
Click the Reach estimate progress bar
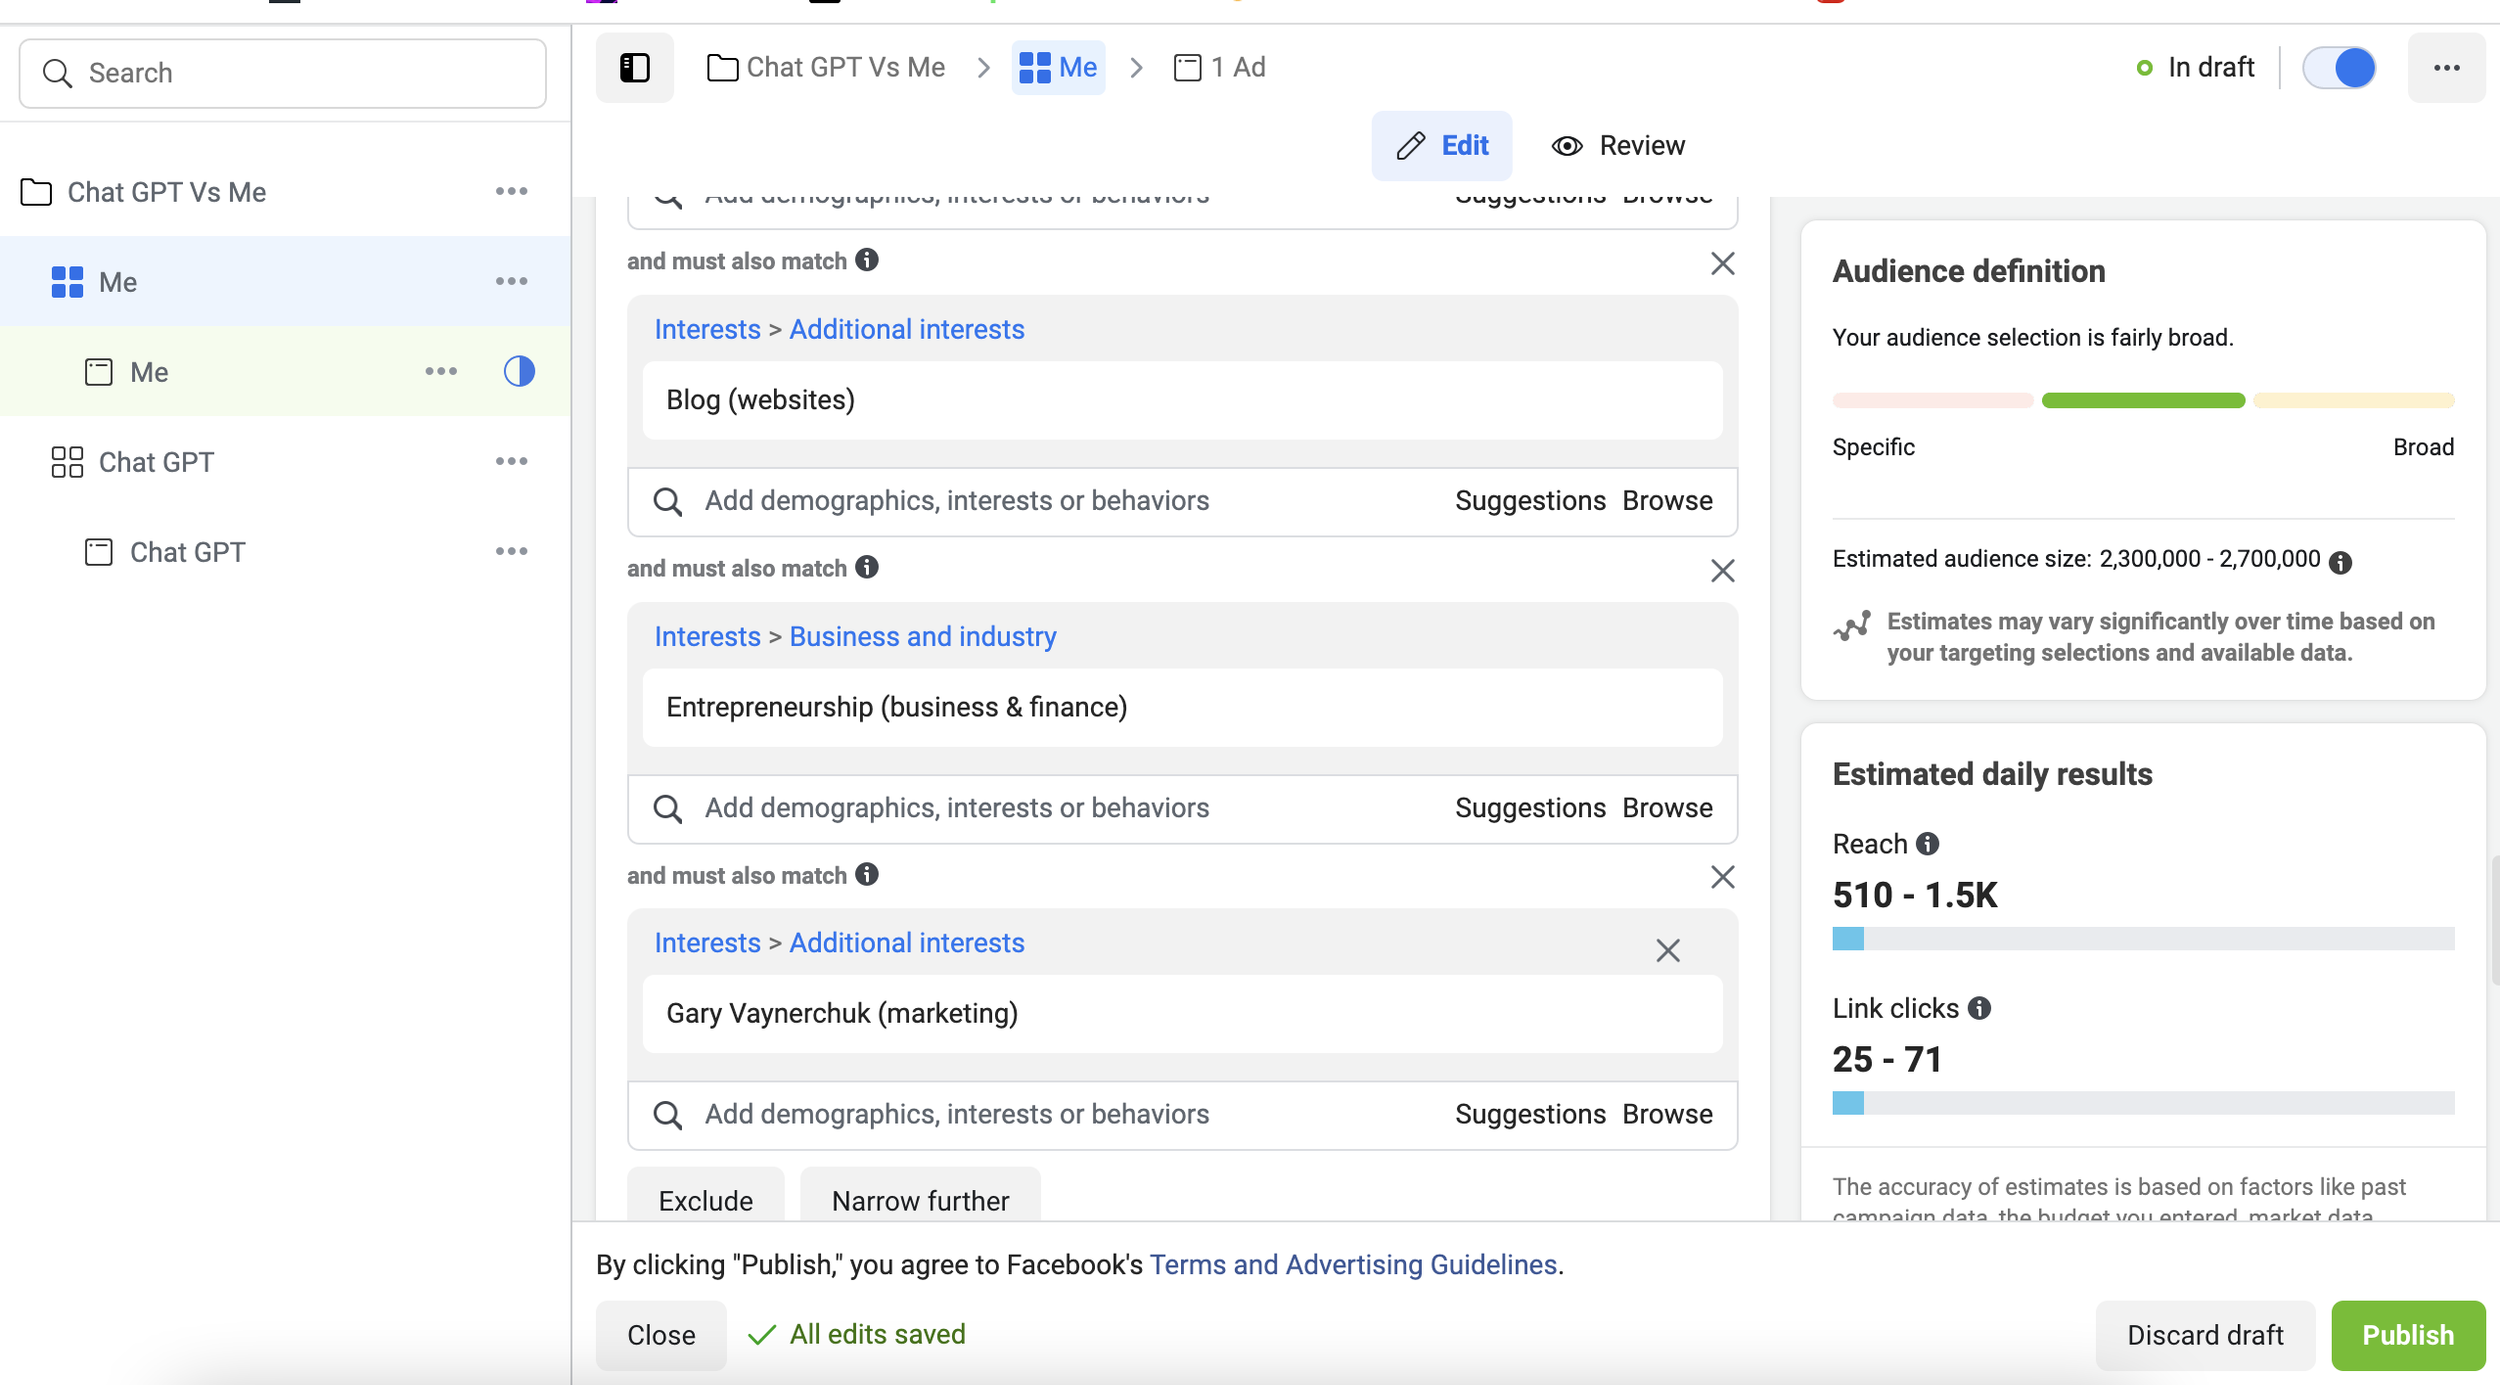point(2142,938)
